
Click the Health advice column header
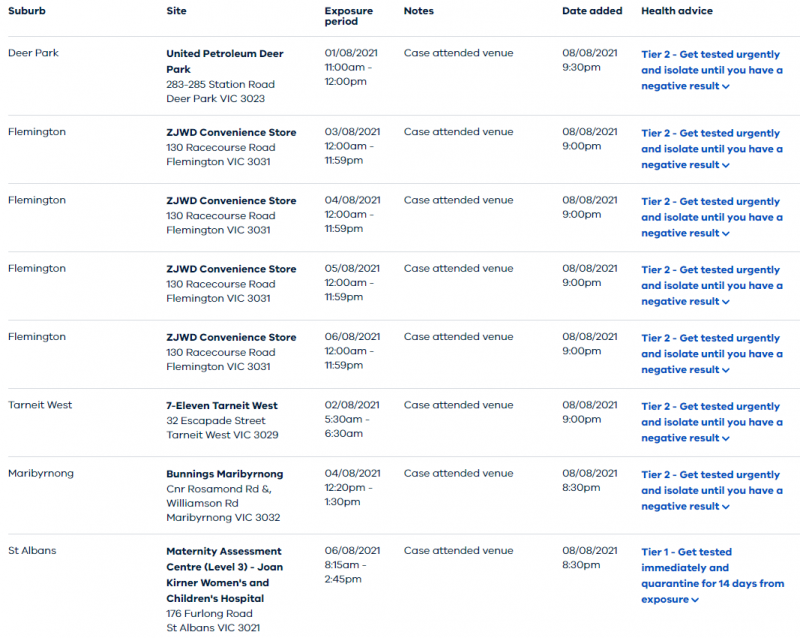pos(677,11)
